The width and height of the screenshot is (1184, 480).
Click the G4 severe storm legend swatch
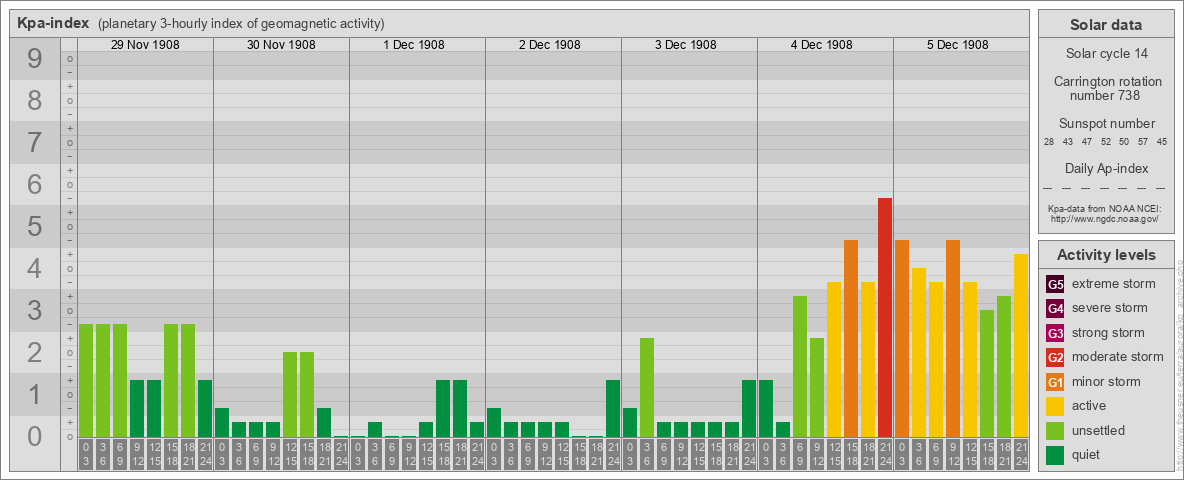click(1055, 308)
